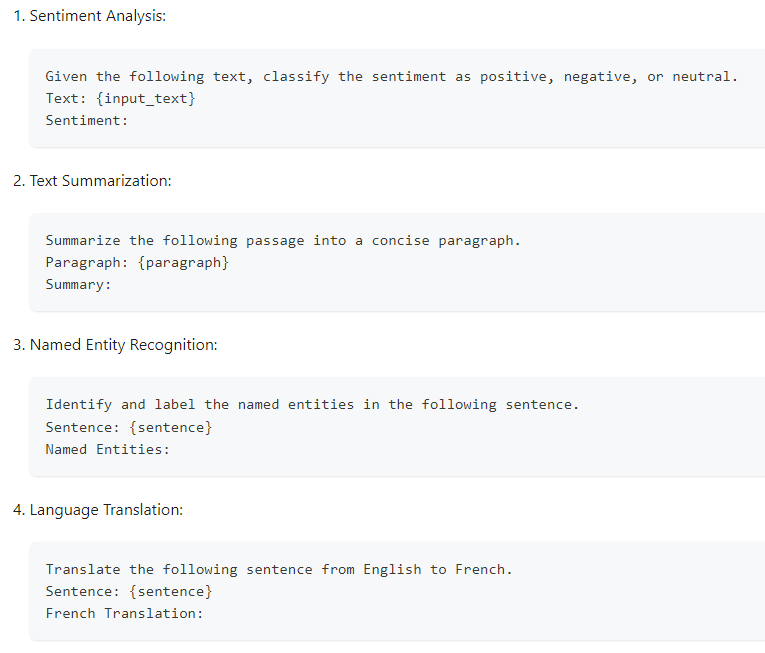Viewport: 765px width, 653px height.
Task: Click the {sentence} placeholder in entity recognition prompt
Action: pos(171,428)
